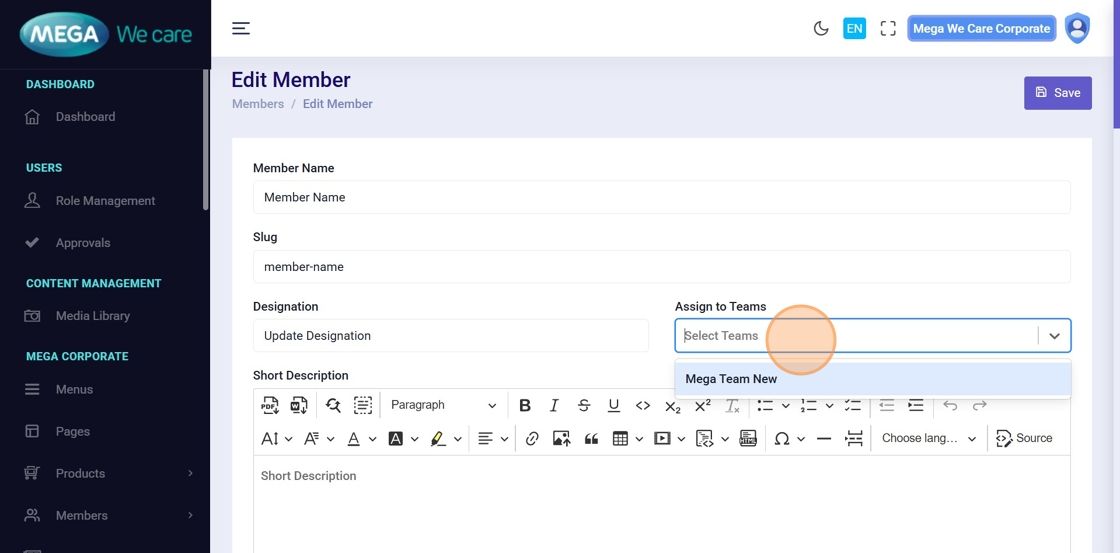Toggle fullscreen mode
The height and width of the screenshot is (553, 1120).
coord(888,29)
